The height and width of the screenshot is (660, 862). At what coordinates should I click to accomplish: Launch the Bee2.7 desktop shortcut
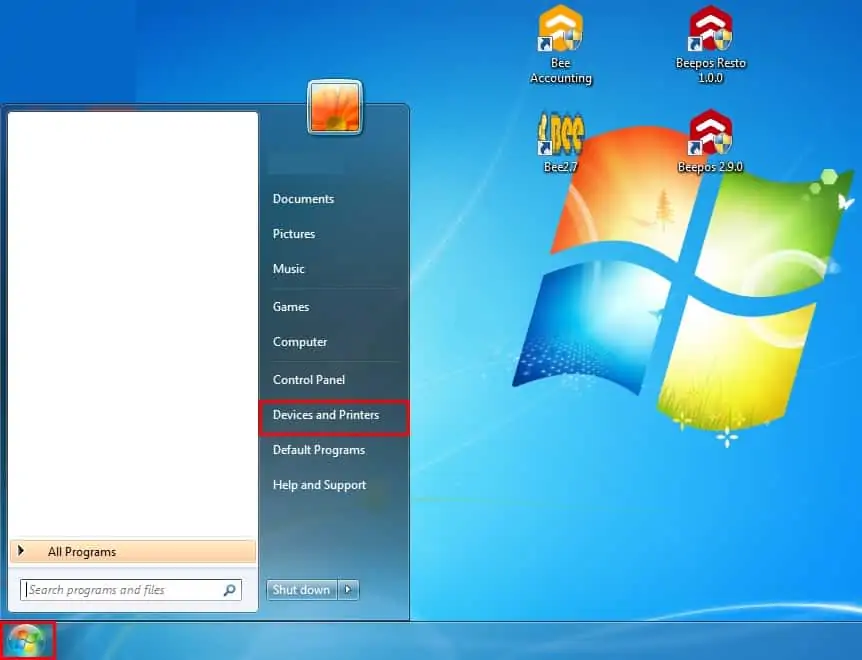point(560,142)
